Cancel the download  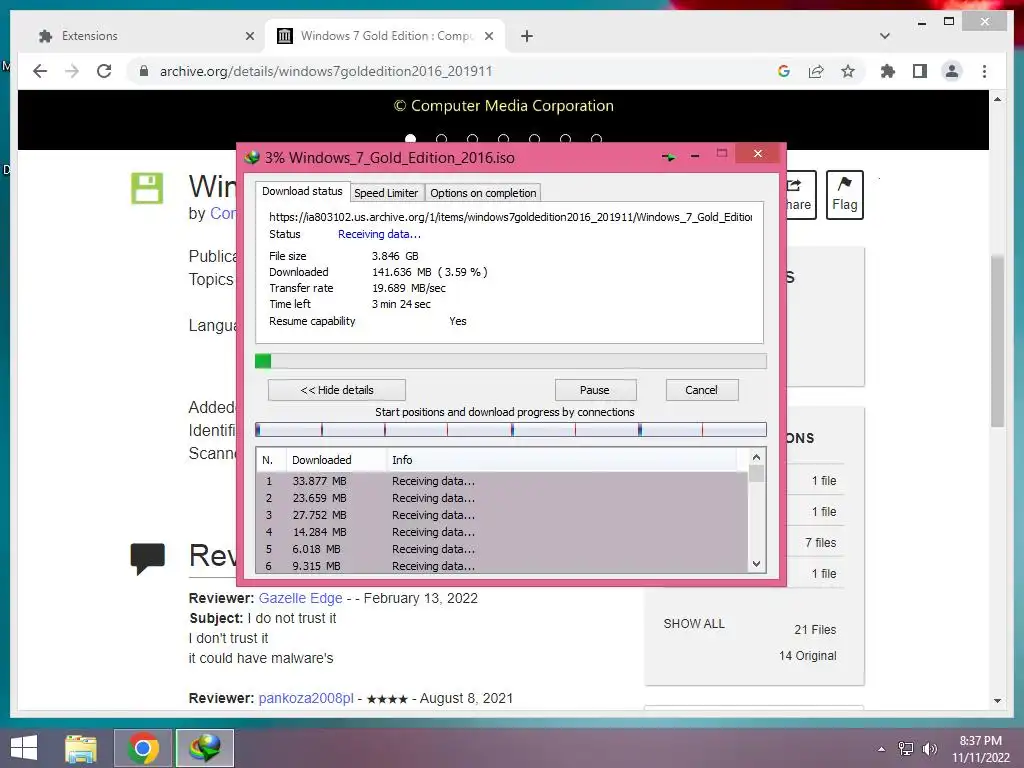click(701, 390)
